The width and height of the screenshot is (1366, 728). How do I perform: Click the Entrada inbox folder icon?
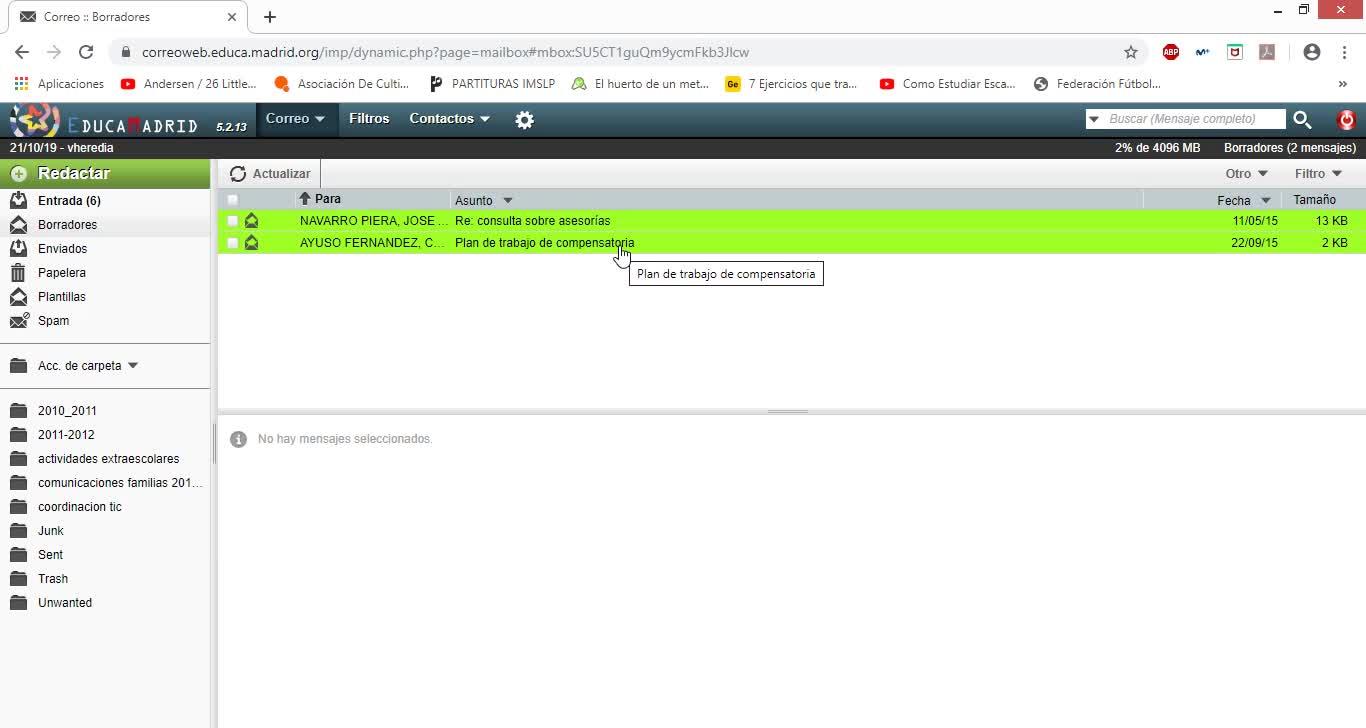coord(18,200)
